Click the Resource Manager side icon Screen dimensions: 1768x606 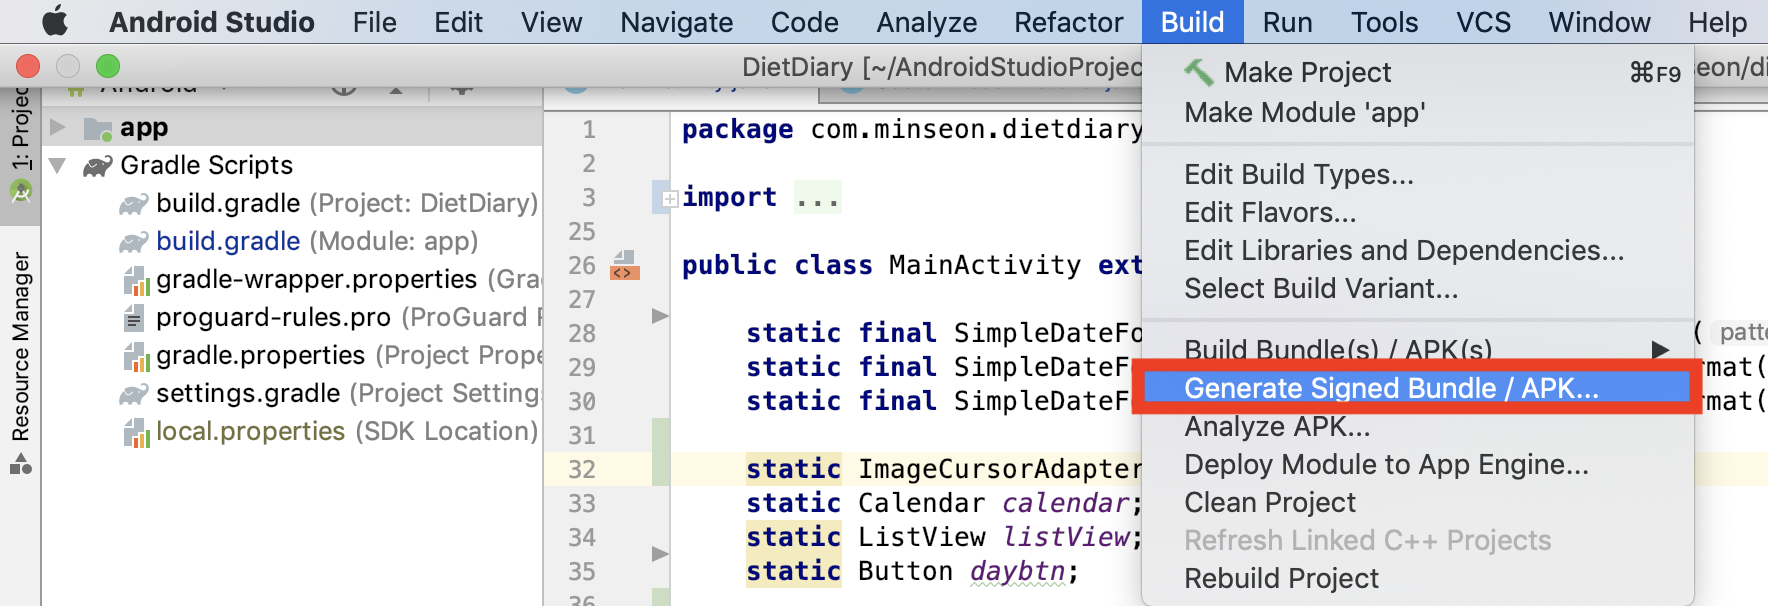click(21, 463)
